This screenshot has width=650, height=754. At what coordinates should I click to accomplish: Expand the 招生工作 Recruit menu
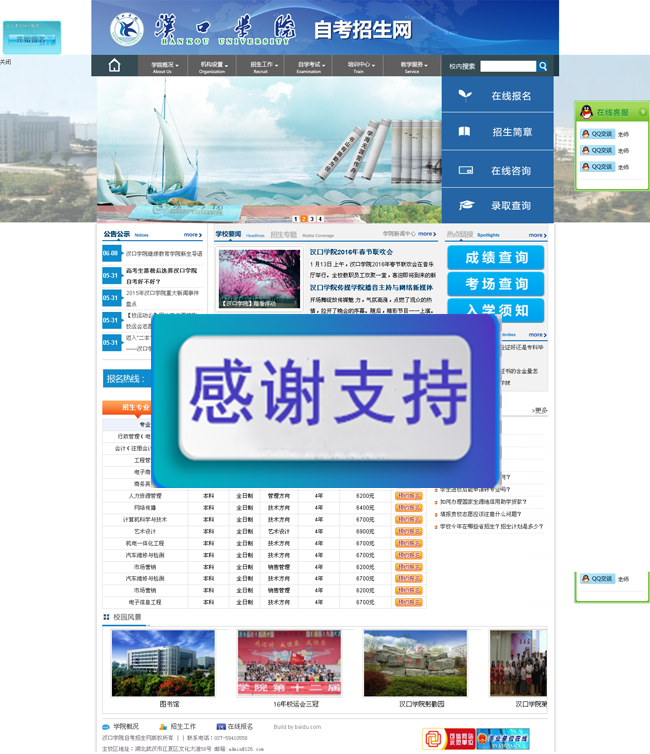tap(263, 66)
